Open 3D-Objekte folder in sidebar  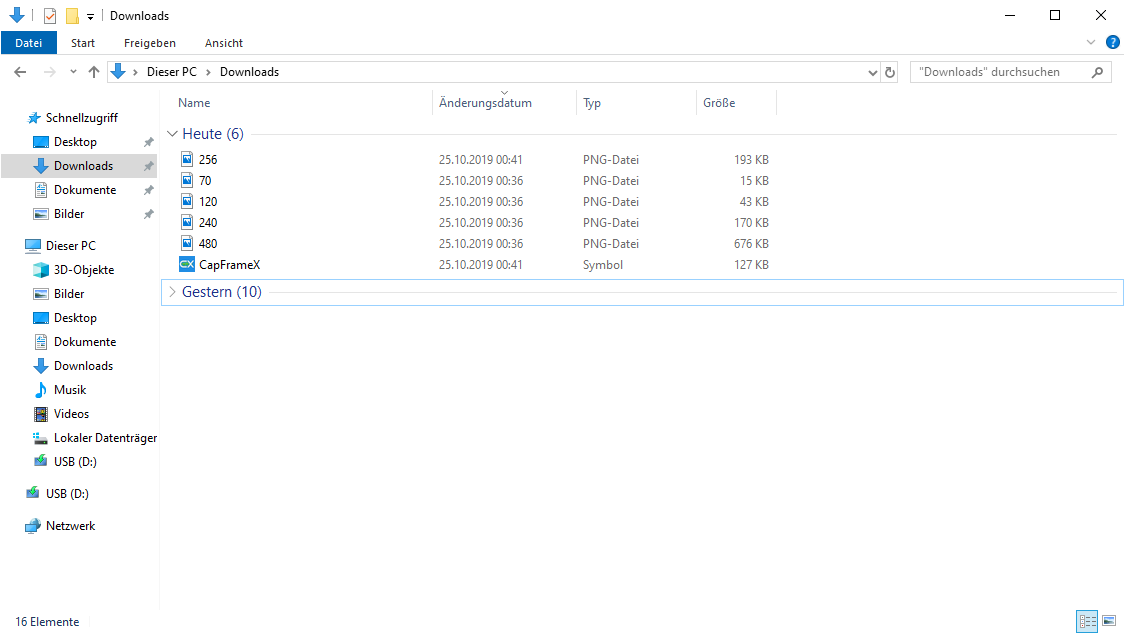point(83,270)
